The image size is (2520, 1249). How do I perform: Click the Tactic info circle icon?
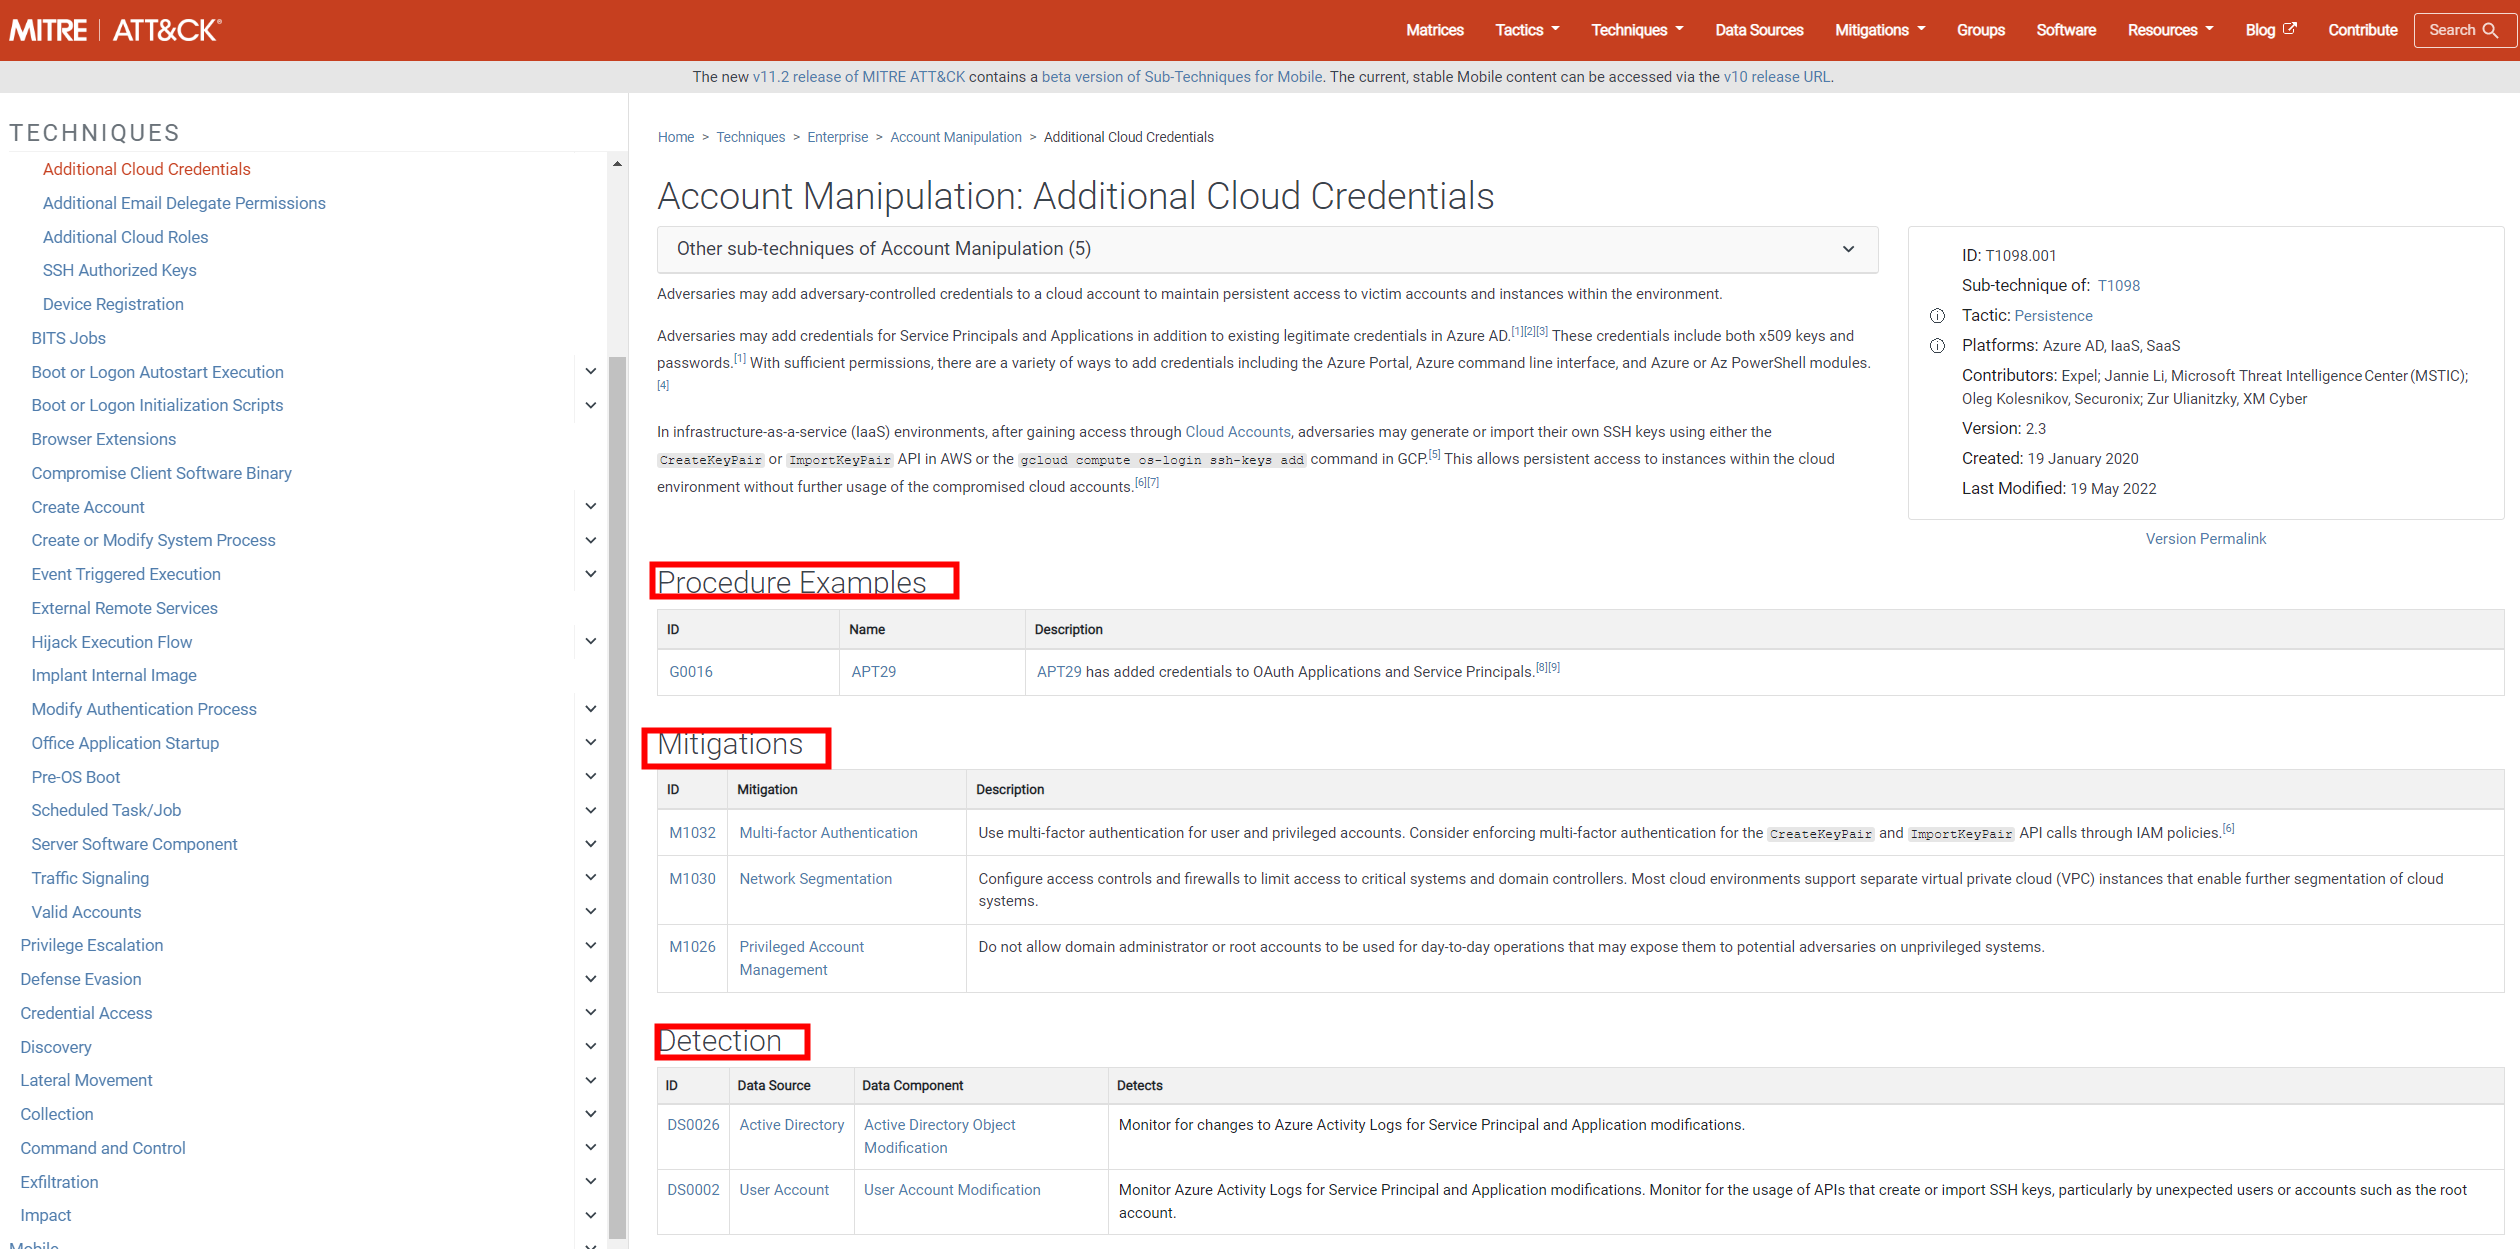[x=1937, y=316]
